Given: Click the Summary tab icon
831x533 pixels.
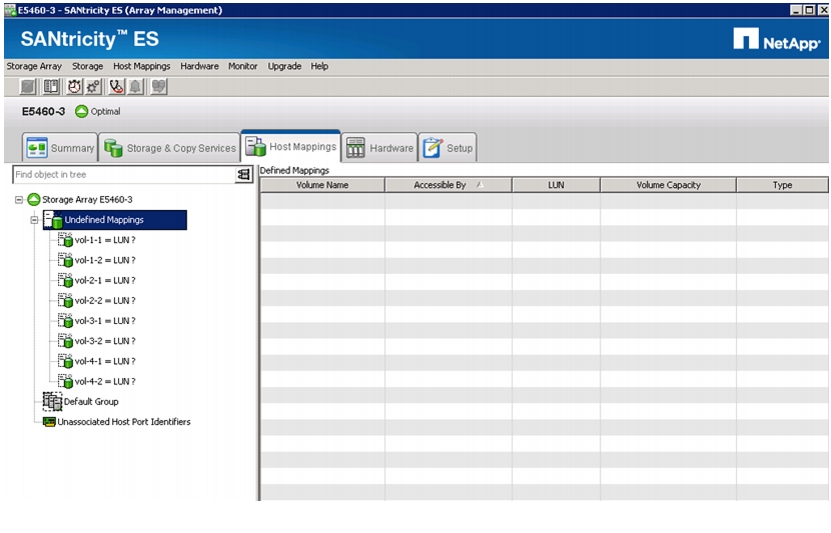Looking at the screenshot, I should pos(37,148).
